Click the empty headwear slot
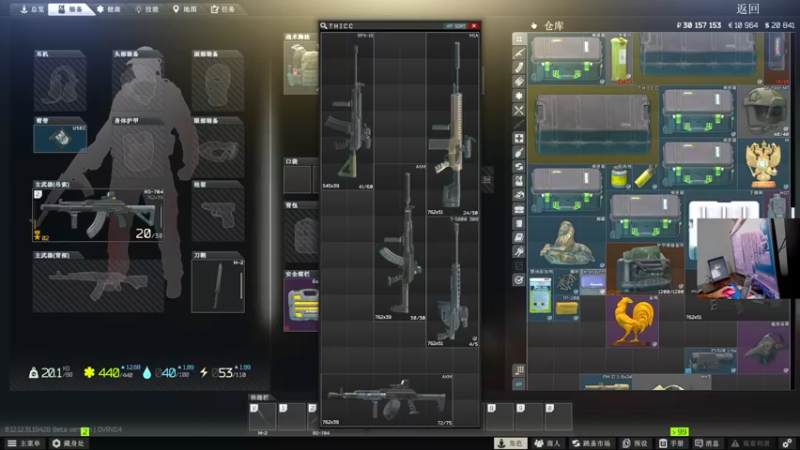Image resolution: width=800 pixels, height=450 pixels. (139, 84)
